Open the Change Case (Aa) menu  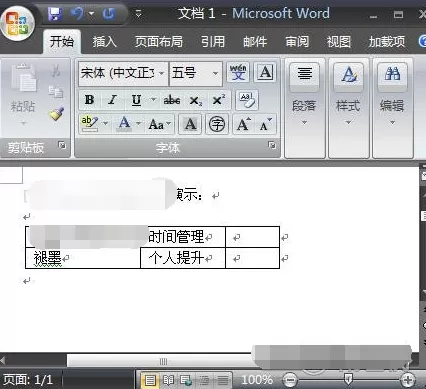(x=160, y=124)
